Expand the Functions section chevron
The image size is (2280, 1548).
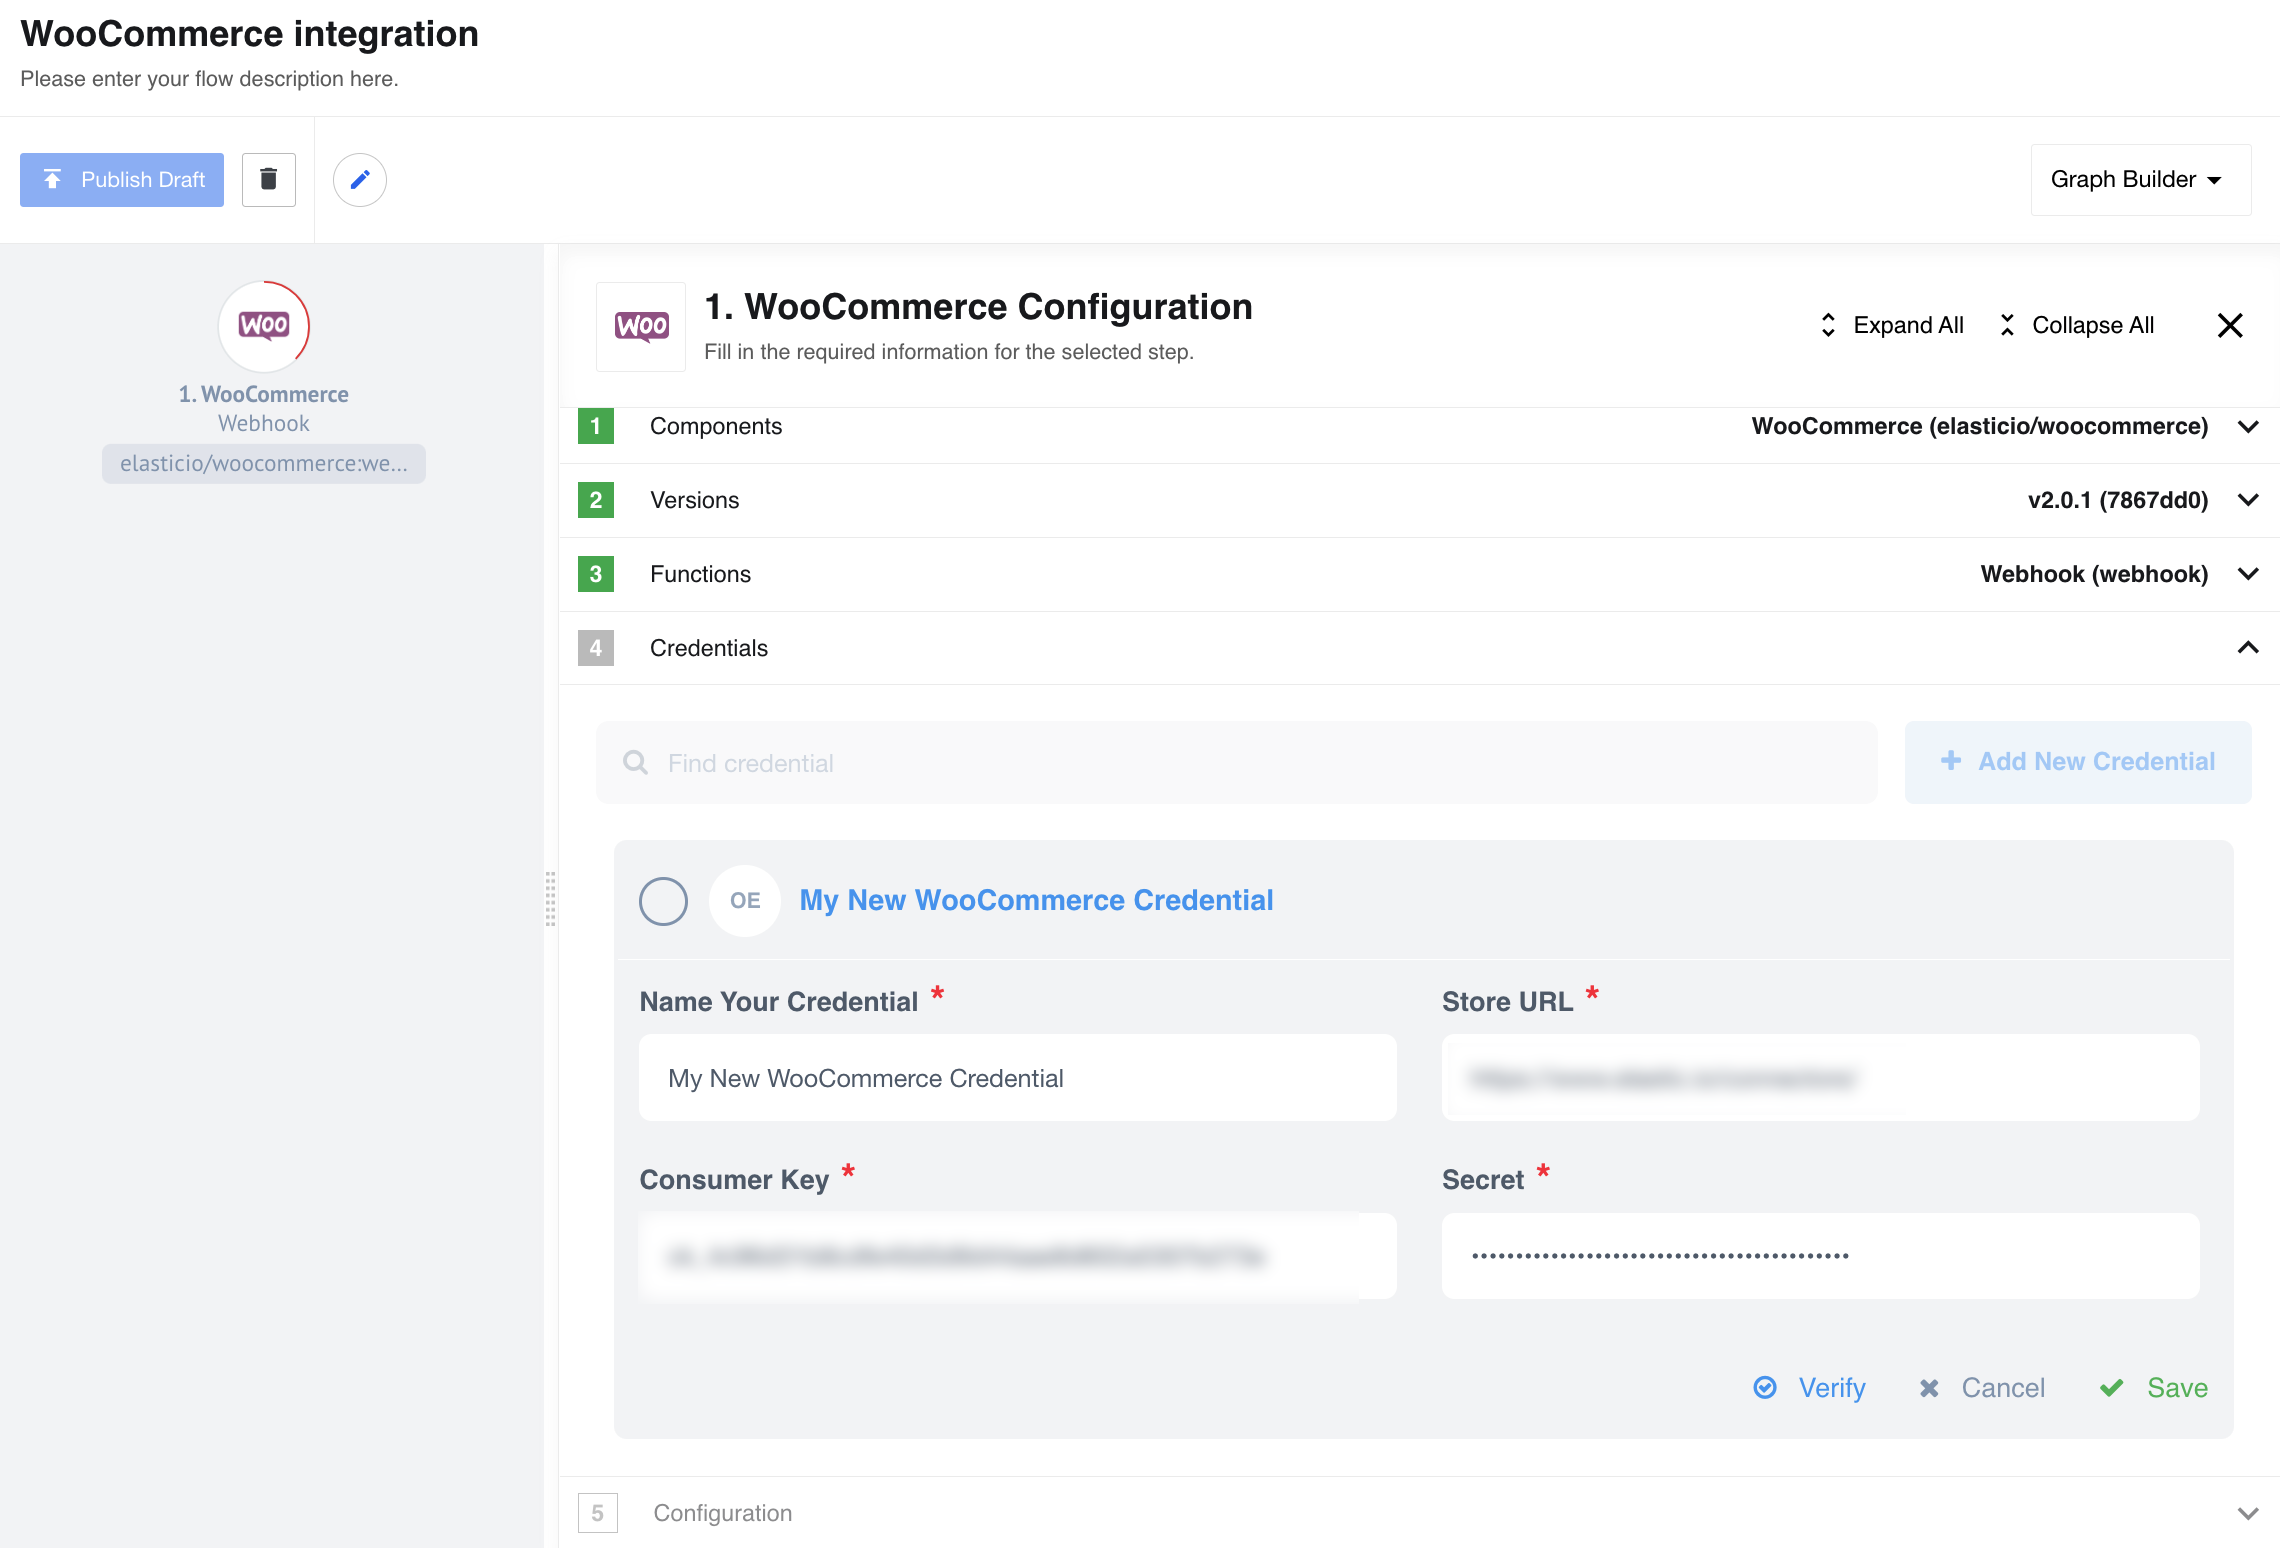(x=2248, y=574)
